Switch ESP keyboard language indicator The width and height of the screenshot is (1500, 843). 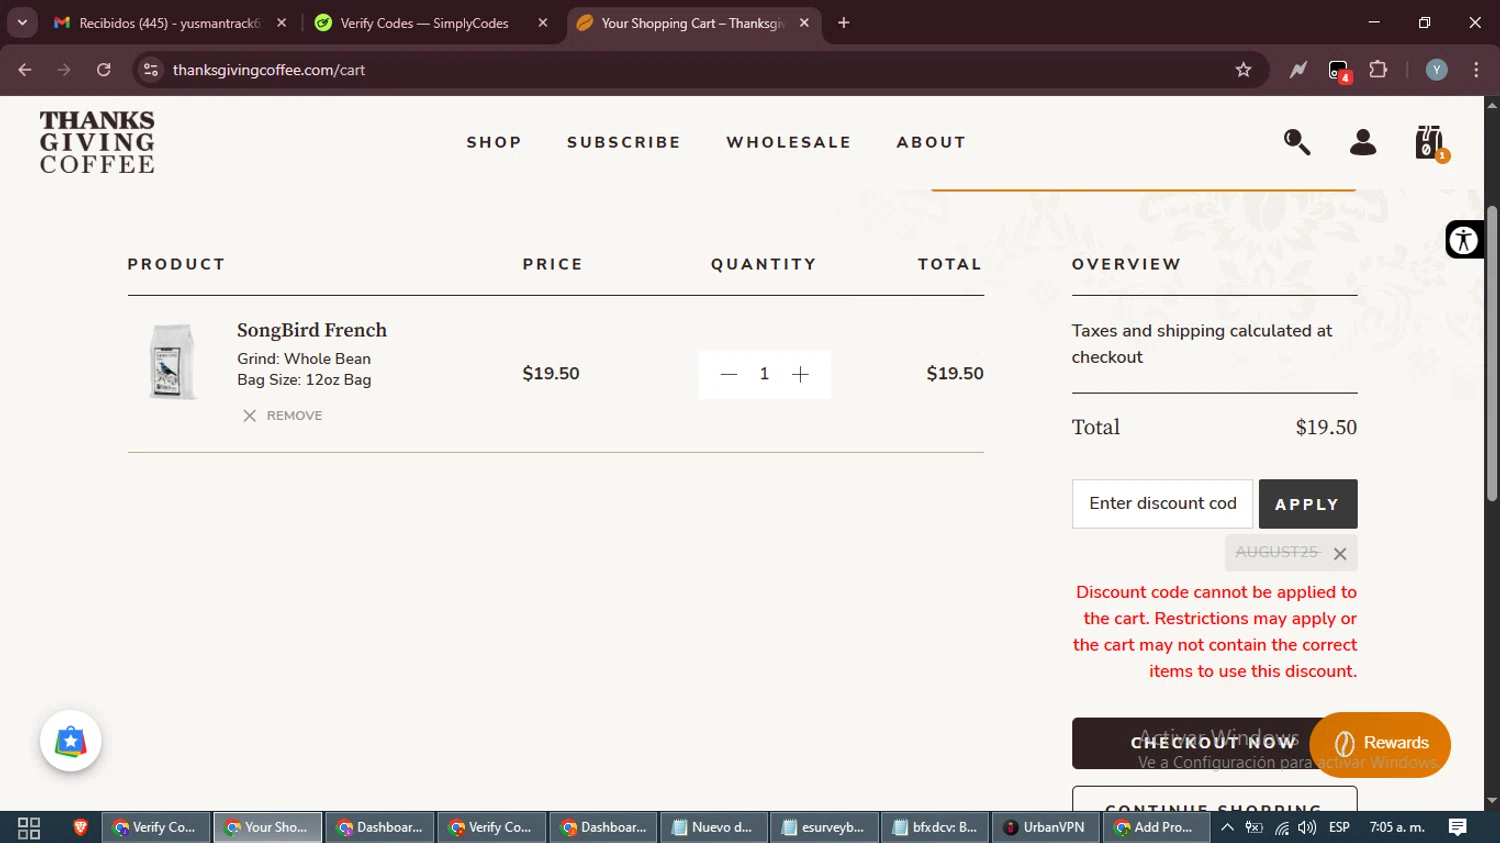click(x=1339, y=827)
